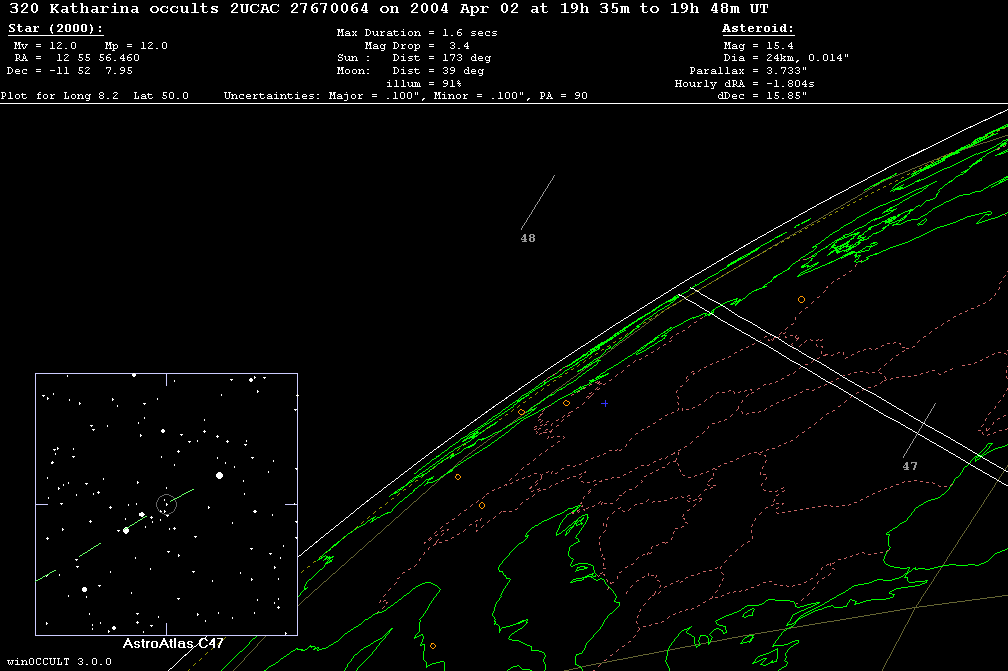Click the "Max Duration = 1.6 secs" line
Screen dimensions: 1008x671
click(x=417, y=33)
